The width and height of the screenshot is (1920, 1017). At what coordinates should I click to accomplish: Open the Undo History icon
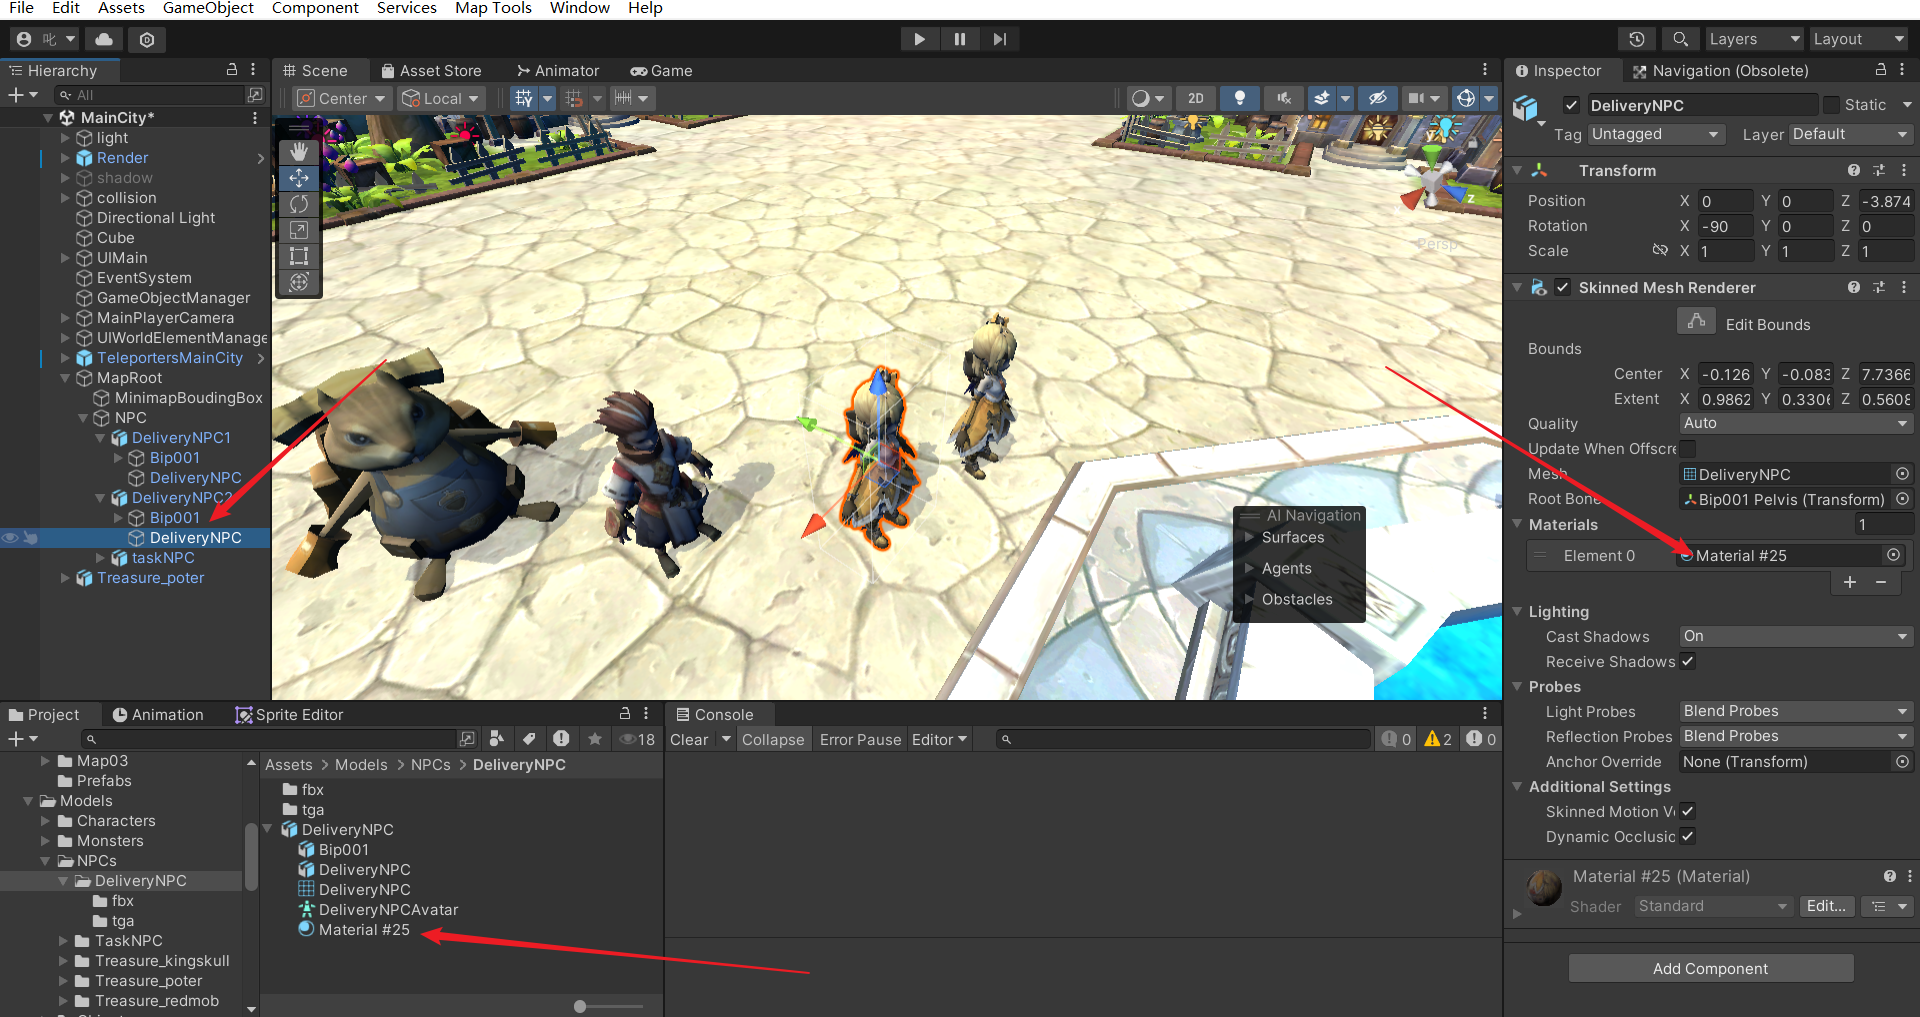tap(1636, 39)
